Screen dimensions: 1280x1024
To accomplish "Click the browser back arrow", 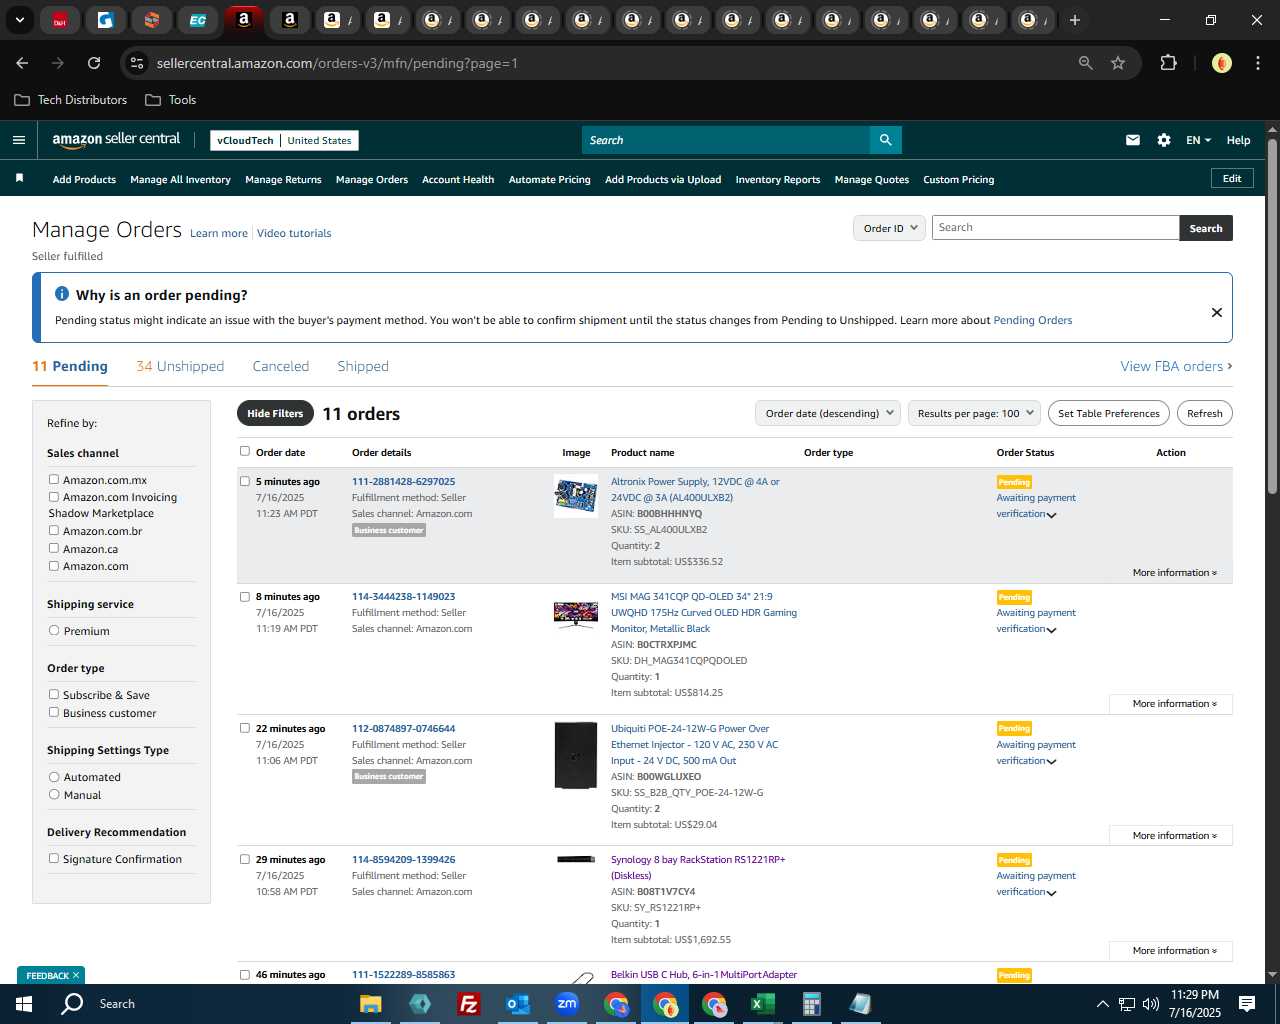I will 22,63.
